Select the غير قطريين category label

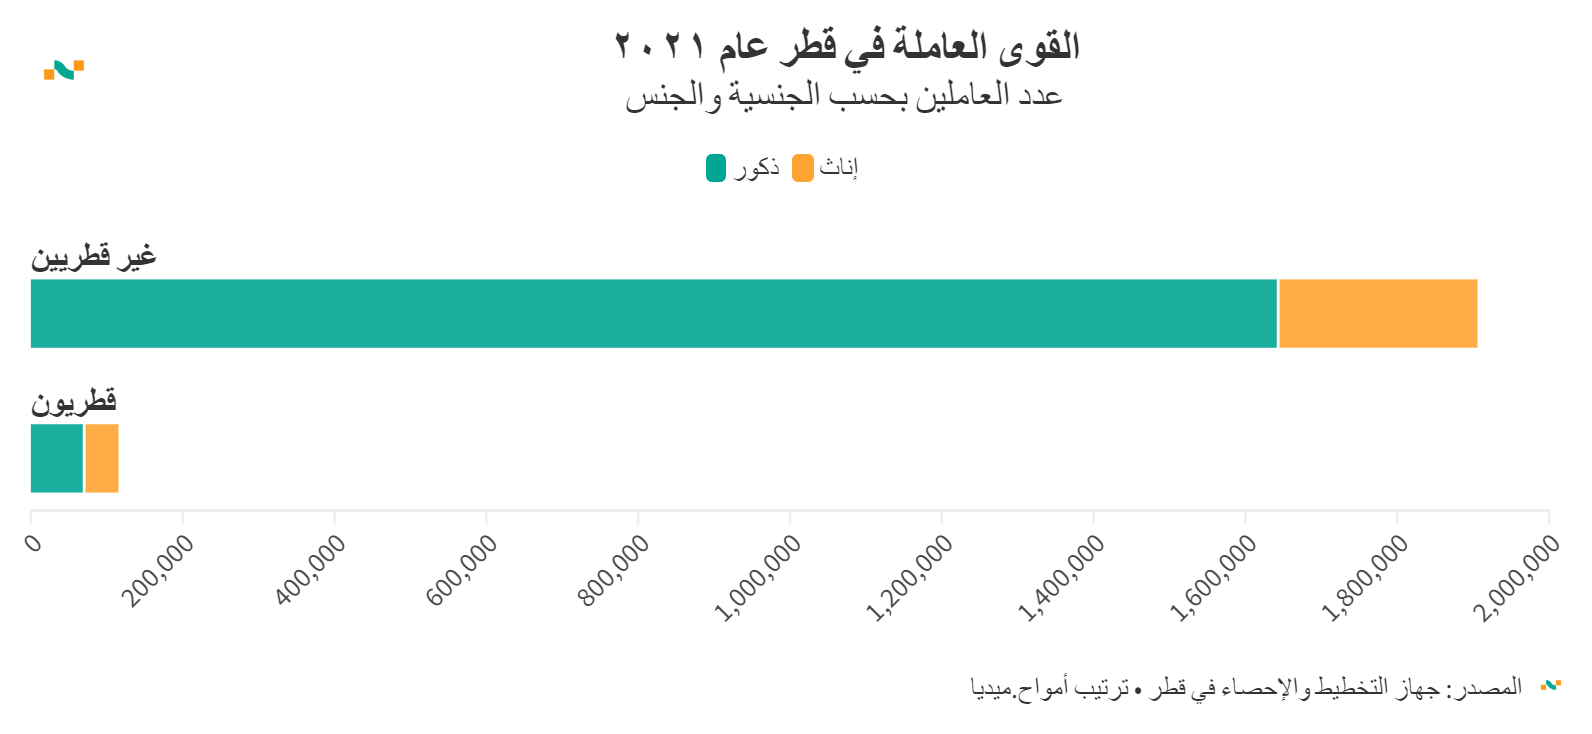94,257
